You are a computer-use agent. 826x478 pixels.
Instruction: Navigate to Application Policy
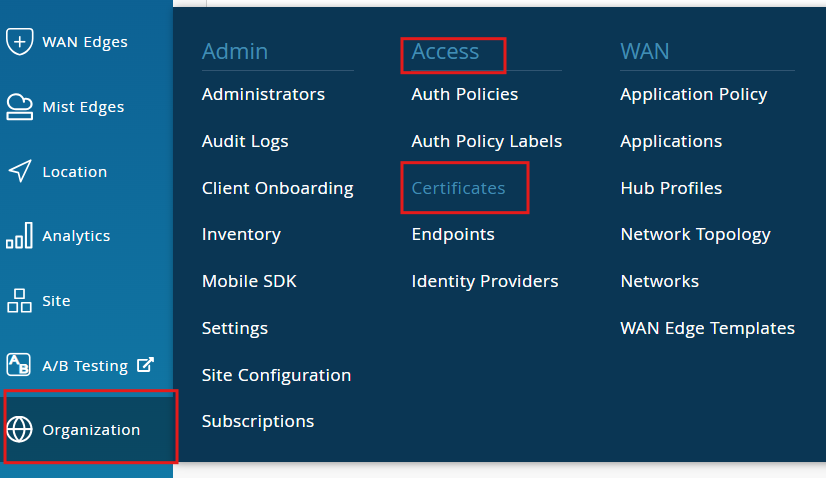tap(693, 94)
